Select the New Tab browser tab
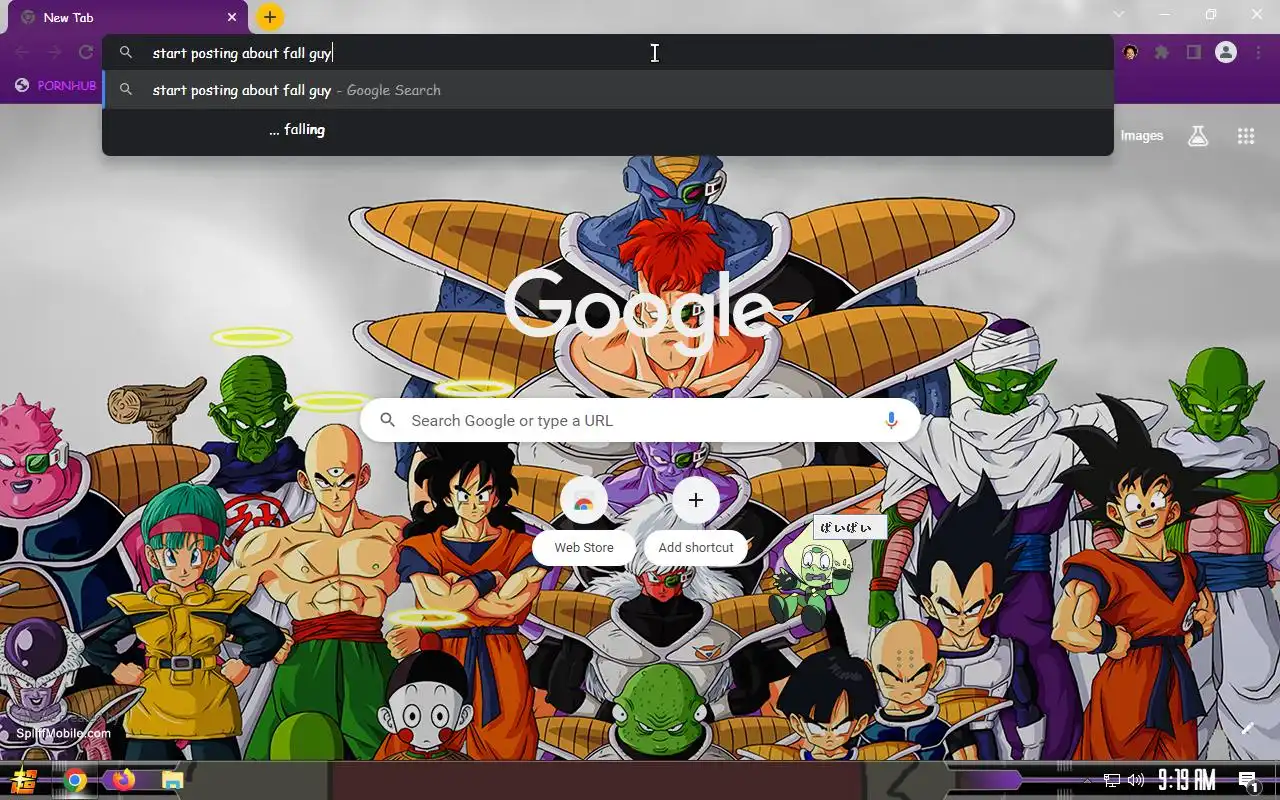This screenshot has height=800, width=1280. point(125,17)
